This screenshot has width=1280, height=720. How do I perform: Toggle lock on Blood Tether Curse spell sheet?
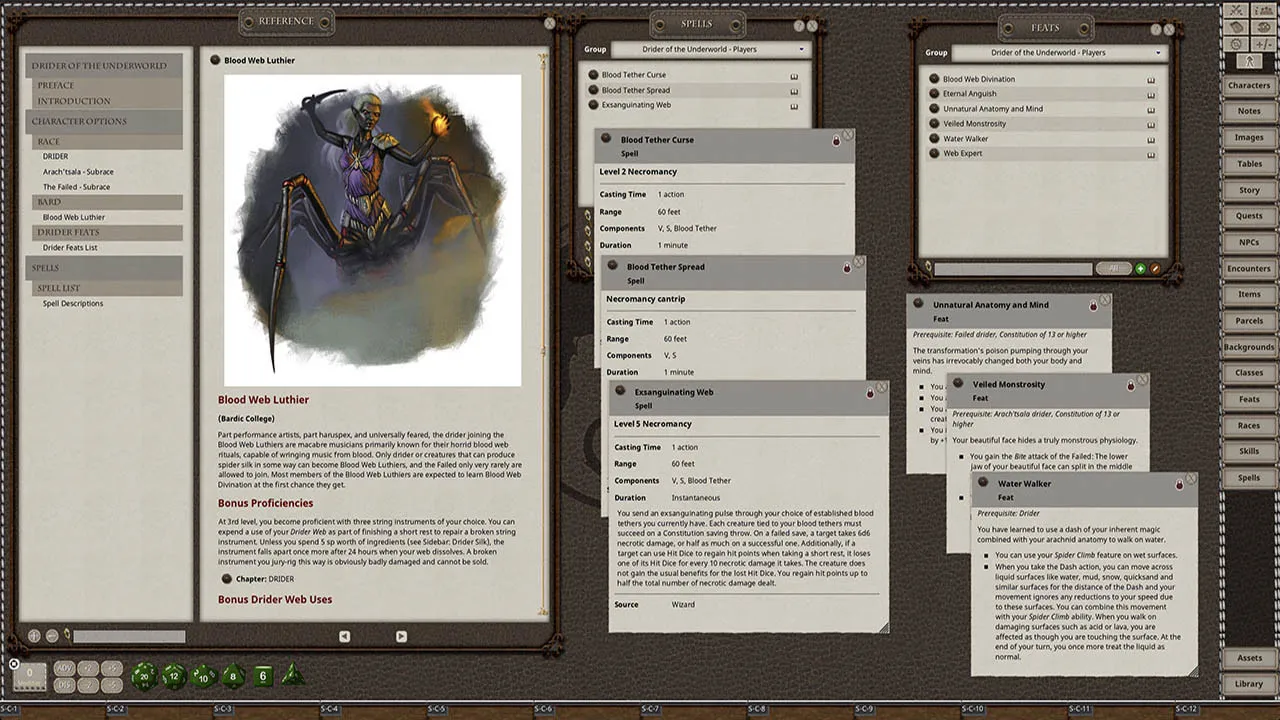(x=837, y=141)
